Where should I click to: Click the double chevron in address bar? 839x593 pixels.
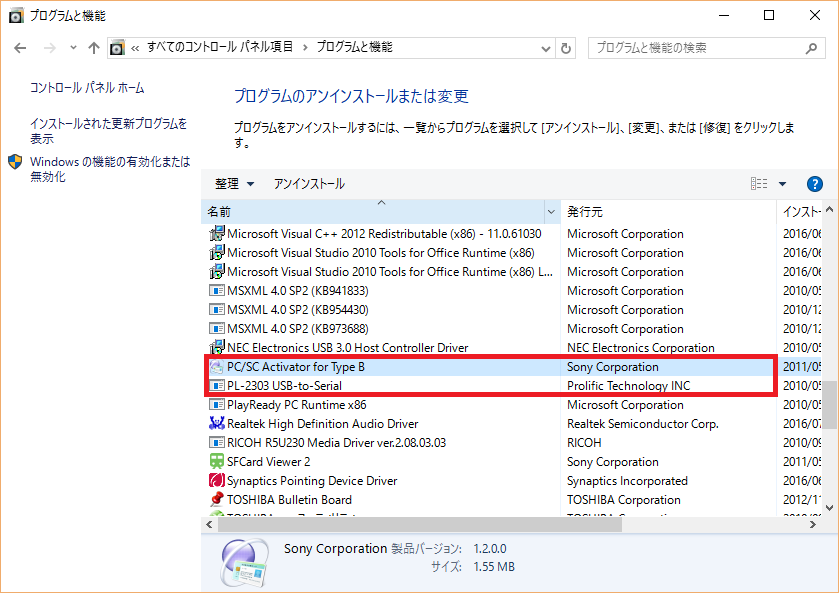click(x=135, y=48)
